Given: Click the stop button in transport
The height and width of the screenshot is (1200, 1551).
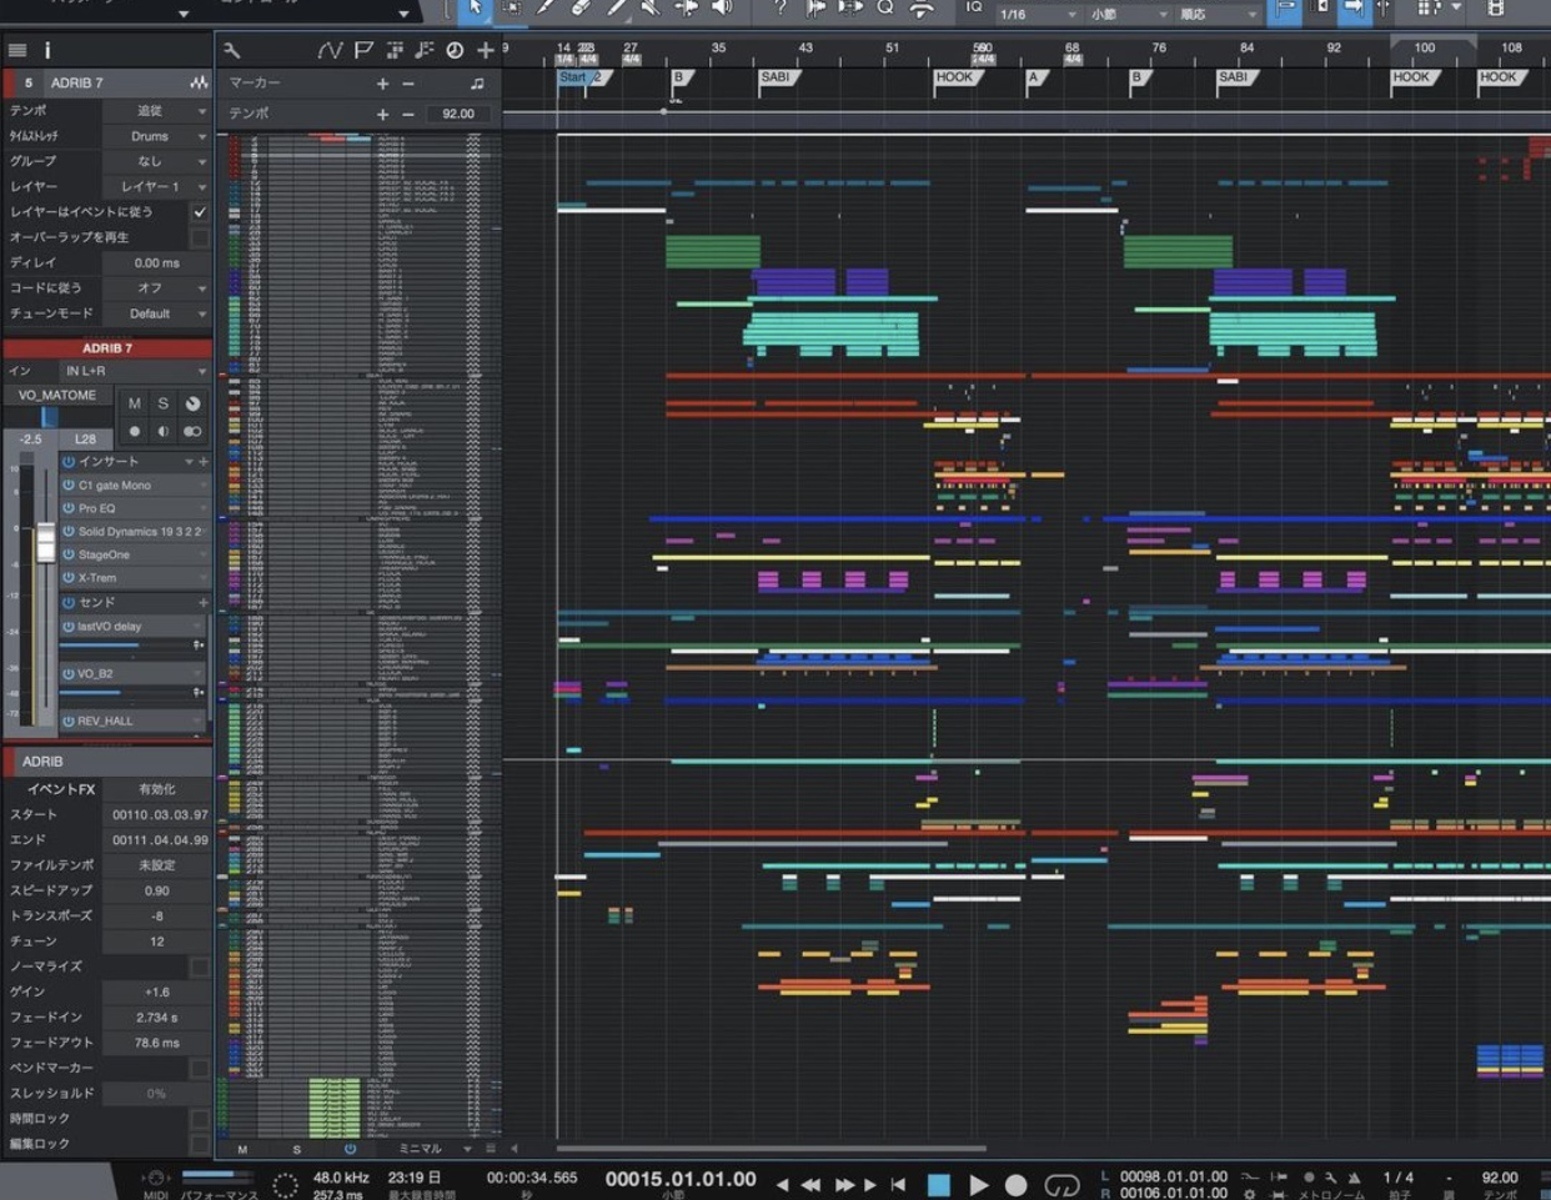Looking at the screenshot, I should tap(939, 1185).
